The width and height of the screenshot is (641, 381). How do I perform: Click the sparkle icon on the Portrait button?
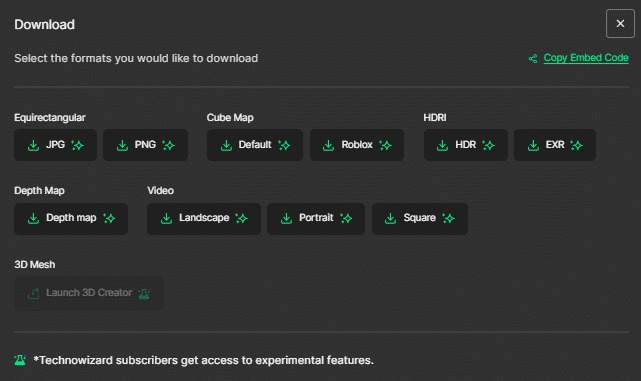(x=346, y=218)
